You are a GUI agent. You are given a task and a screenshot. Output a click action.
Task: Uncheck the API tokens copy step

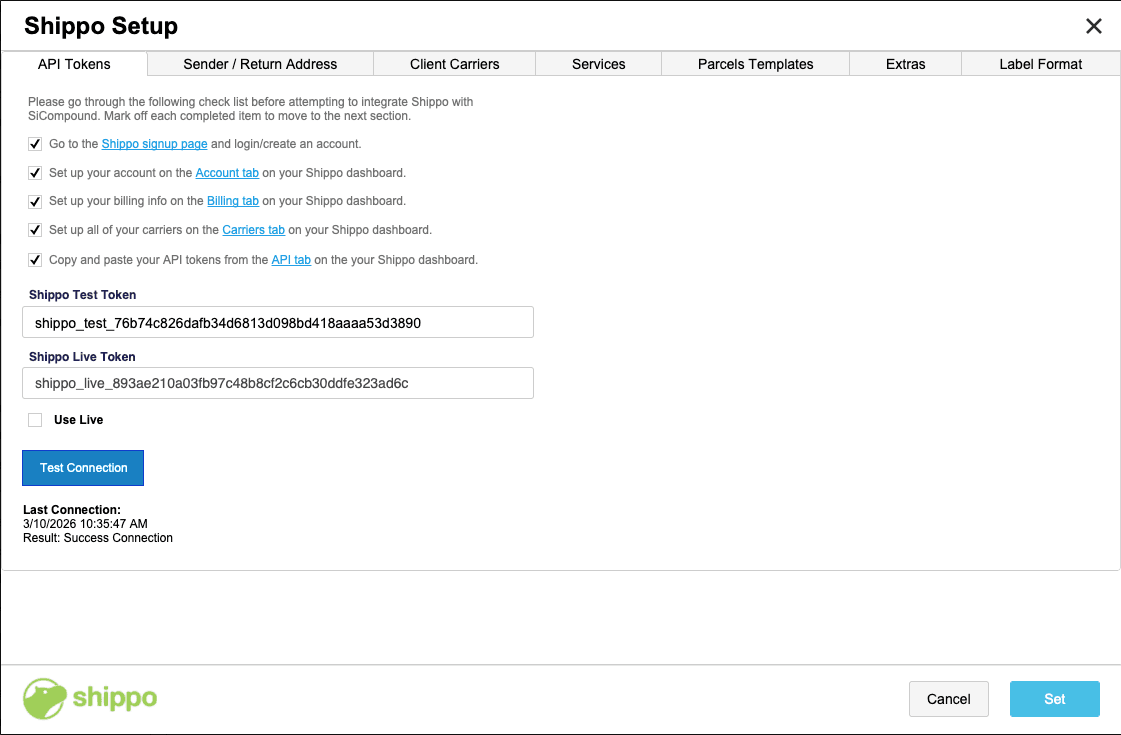coord(35,260)
